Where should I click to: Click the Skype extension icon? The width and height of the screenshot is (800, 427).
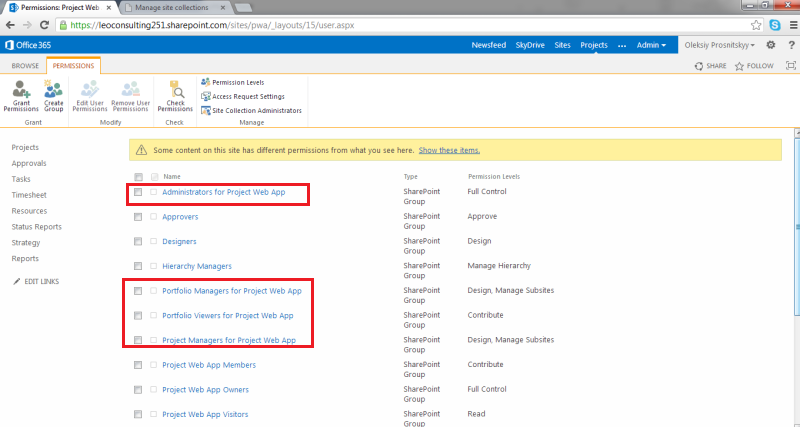pos(775,24)
